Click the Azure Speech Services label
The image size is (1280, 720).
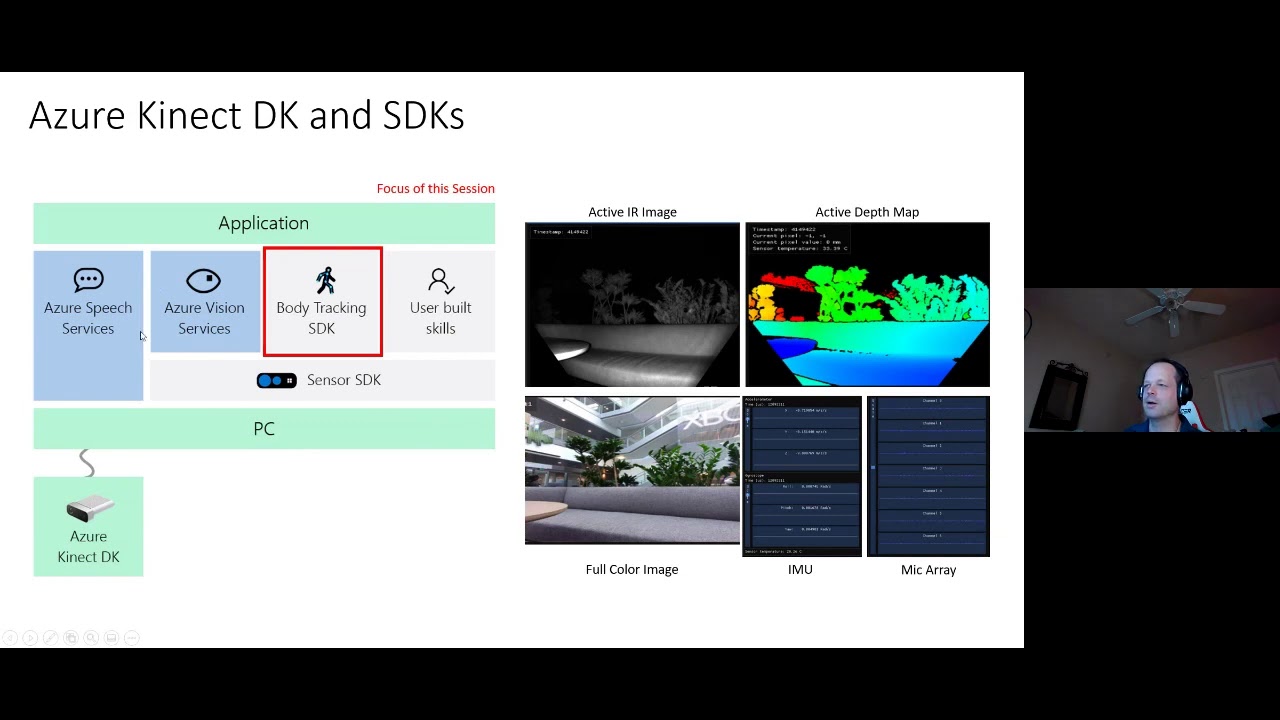click(x=88, y=318)
